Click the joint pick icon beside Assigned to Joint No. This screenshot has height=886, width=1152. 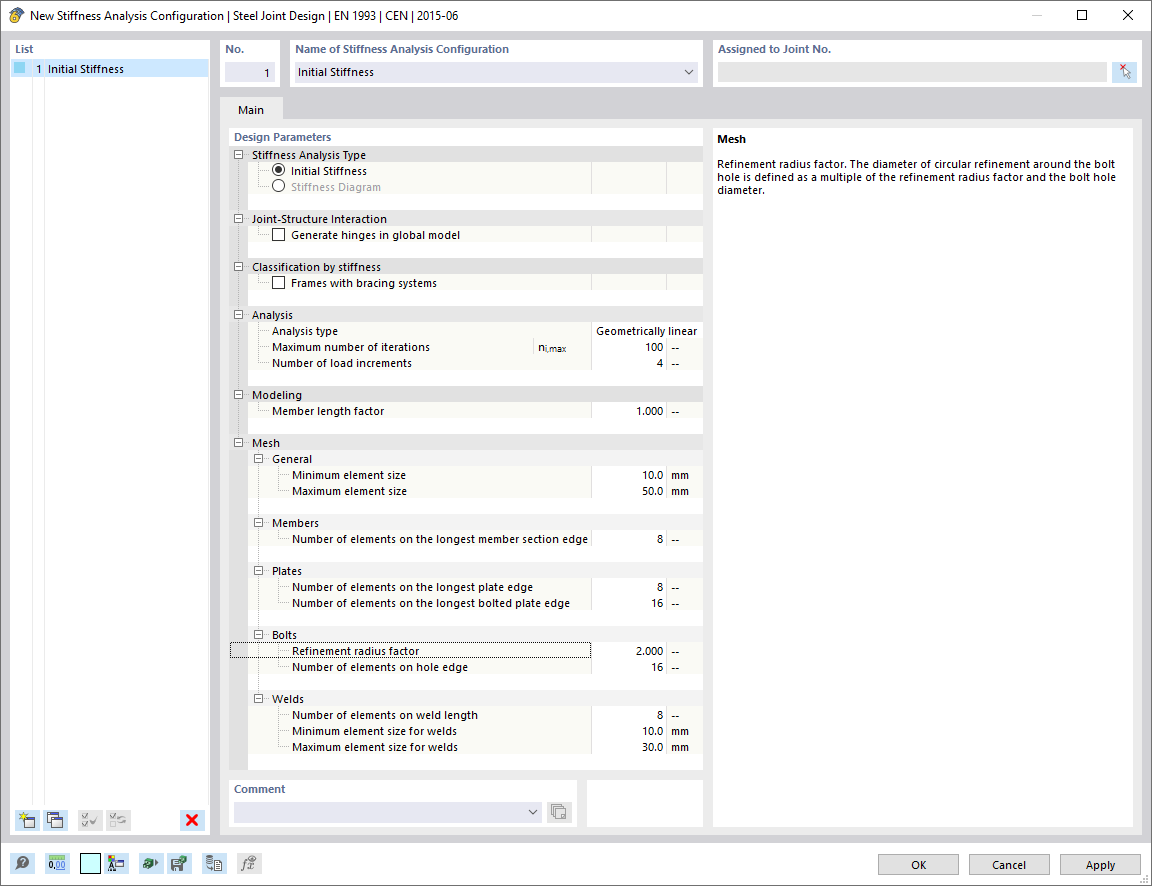click(1124, 72)
